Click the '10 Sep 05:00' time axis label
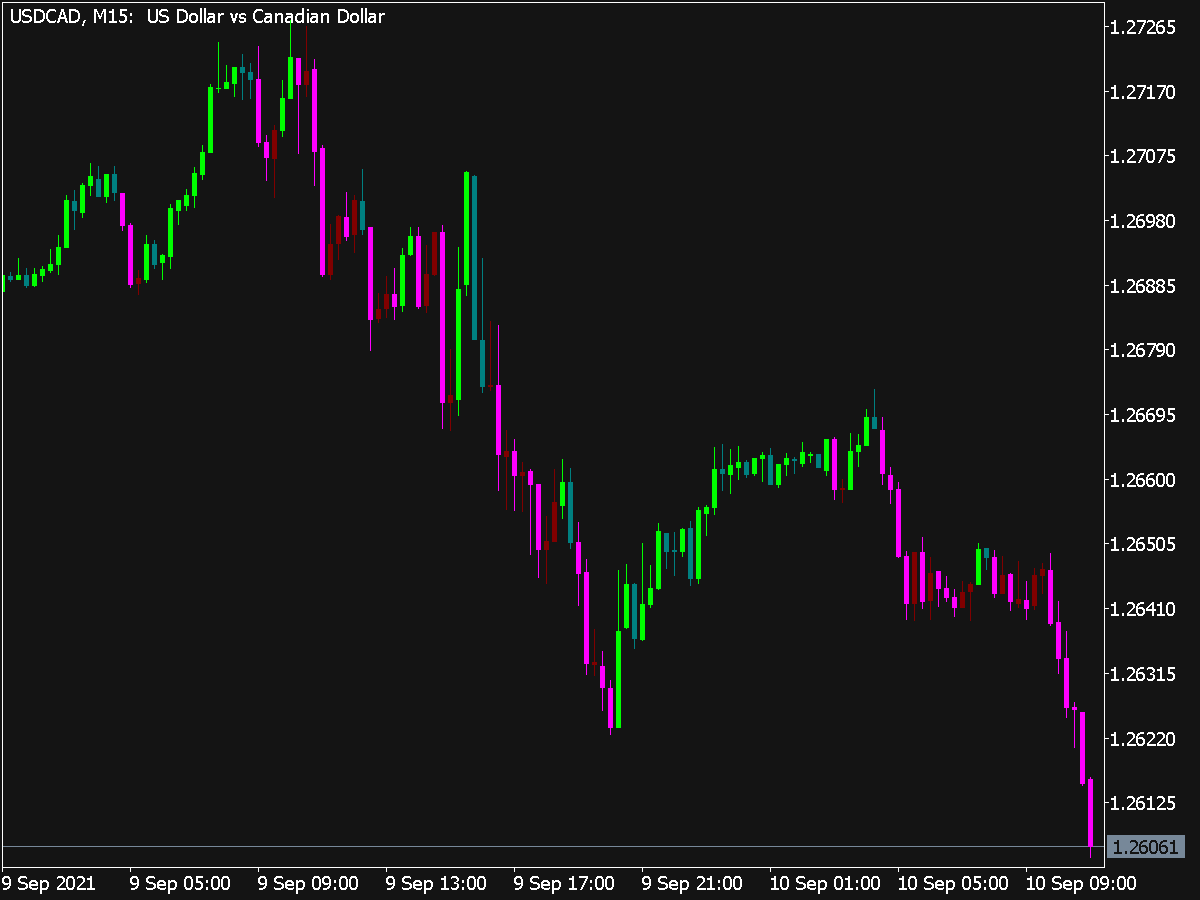Viewport: 1200px width, 900px height. pos(953,884)
